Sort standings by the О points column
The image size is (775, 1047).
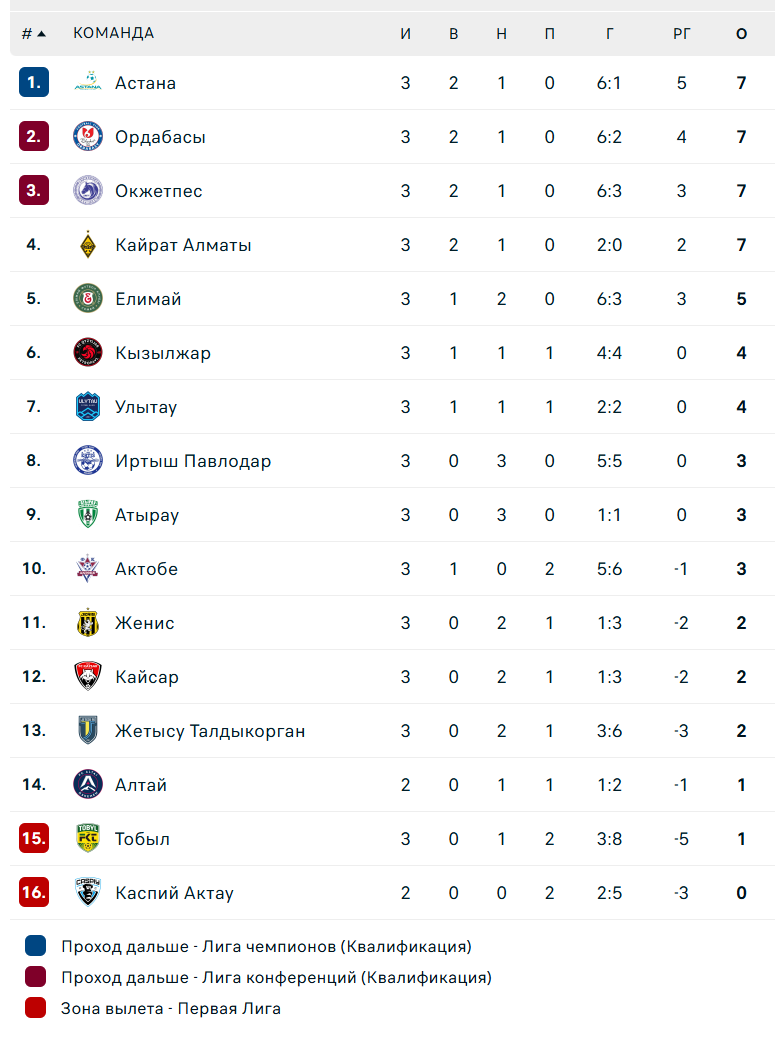click(741, 33)
